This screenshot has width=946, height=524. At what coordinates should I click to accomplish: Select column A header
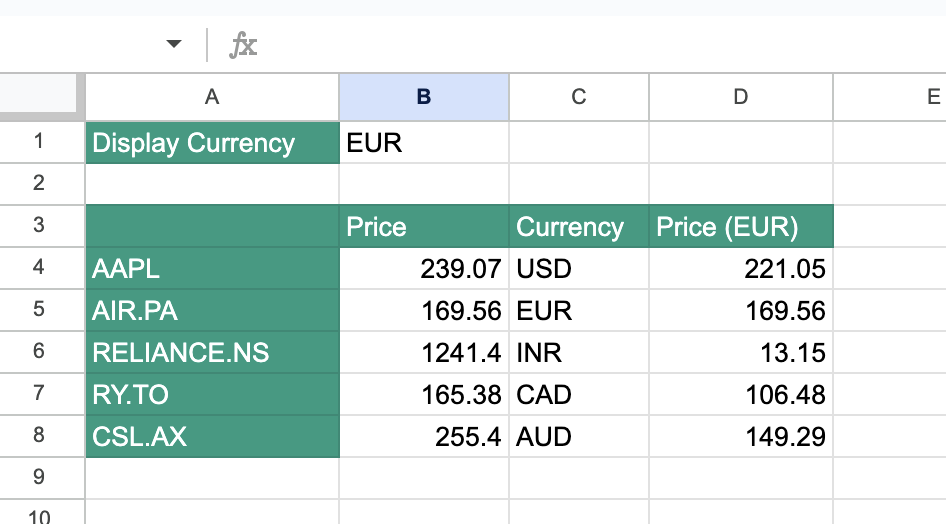pos(212,96)
